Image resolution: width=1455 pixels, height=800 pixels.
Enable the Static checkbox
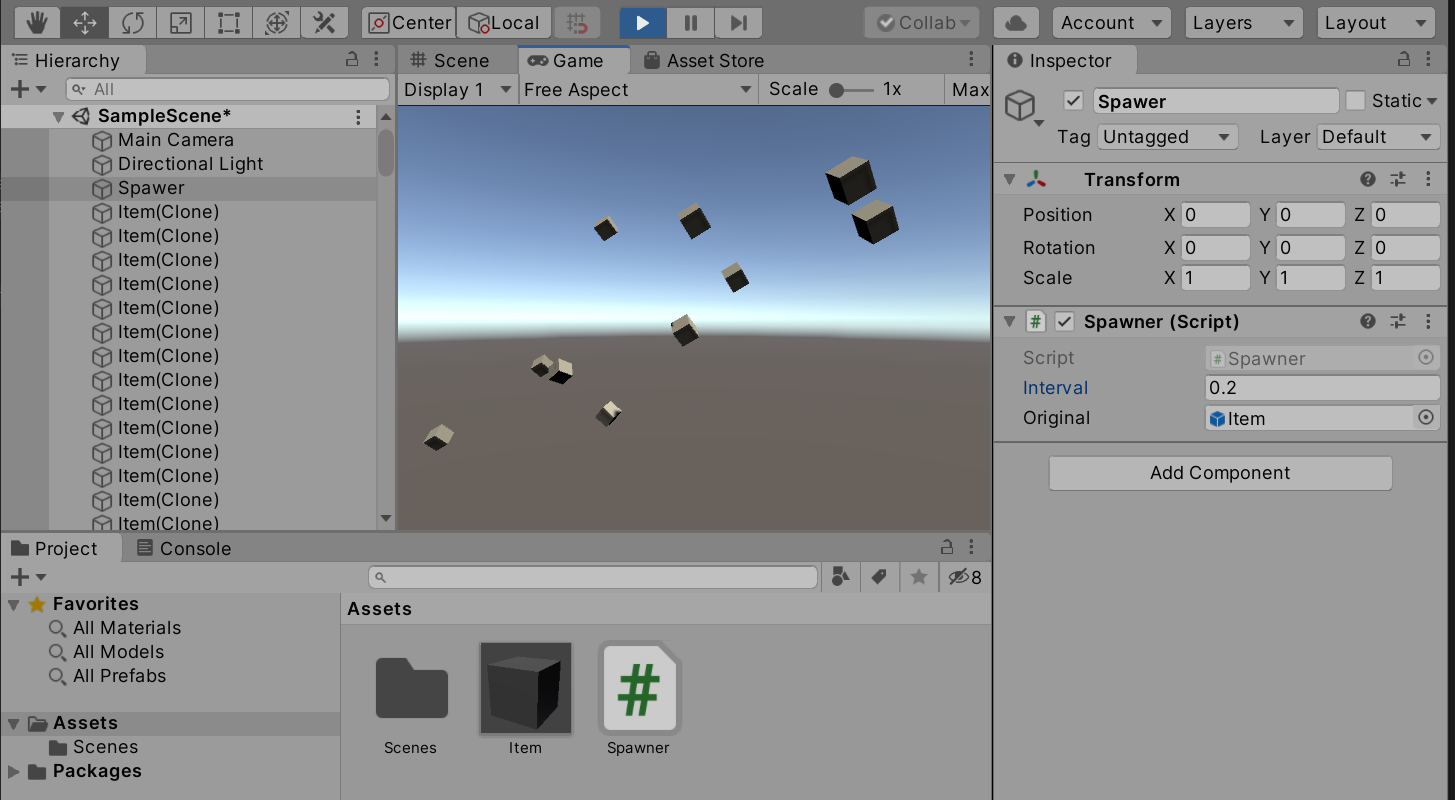1355,101
